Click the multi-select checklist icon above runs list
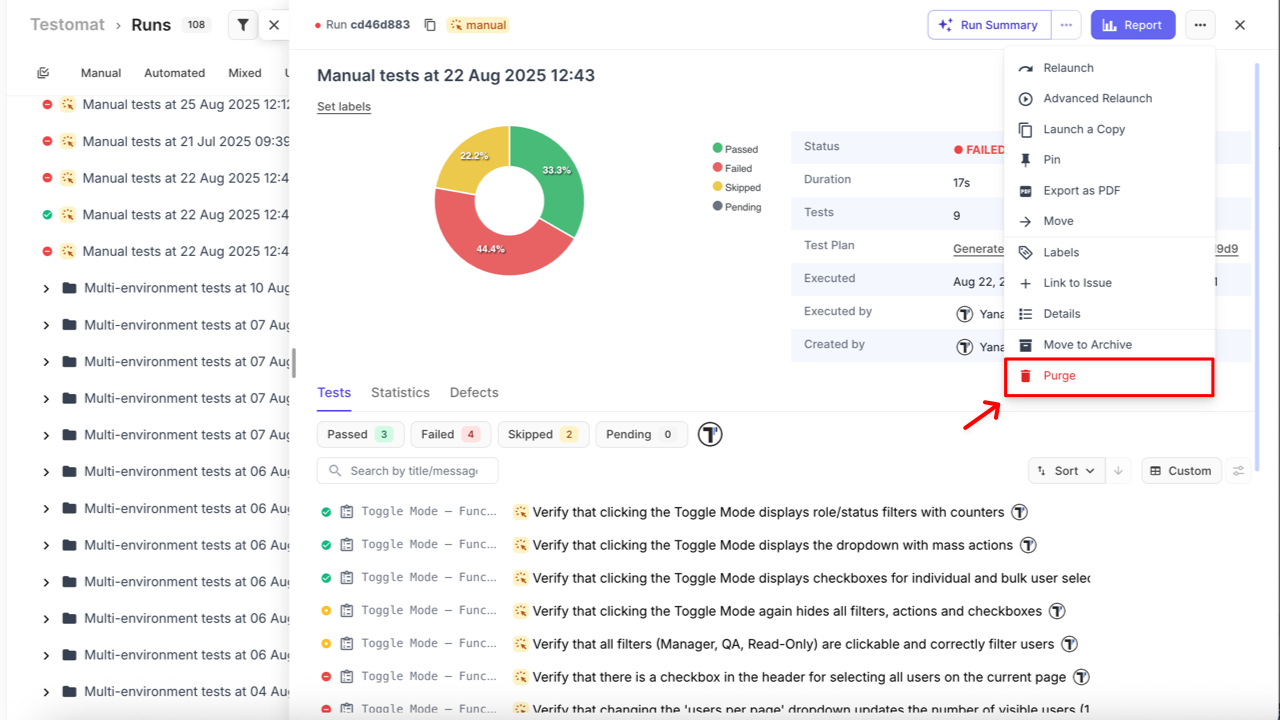This screenshot has width=1280, height=720. [x=43, y=73]
